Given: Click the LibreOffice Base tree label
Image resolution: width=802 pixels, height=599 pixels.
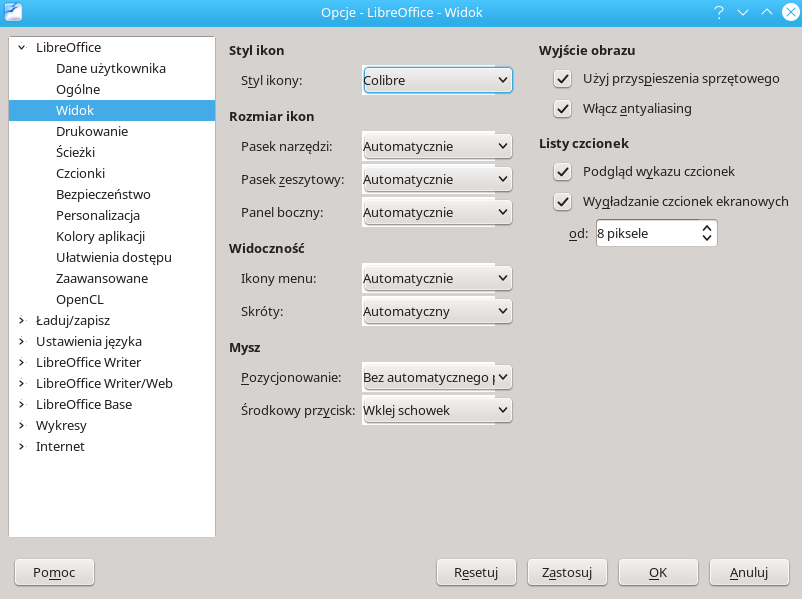Looking at the screenshot, I should pyautogui.click(x=84, y=405).
